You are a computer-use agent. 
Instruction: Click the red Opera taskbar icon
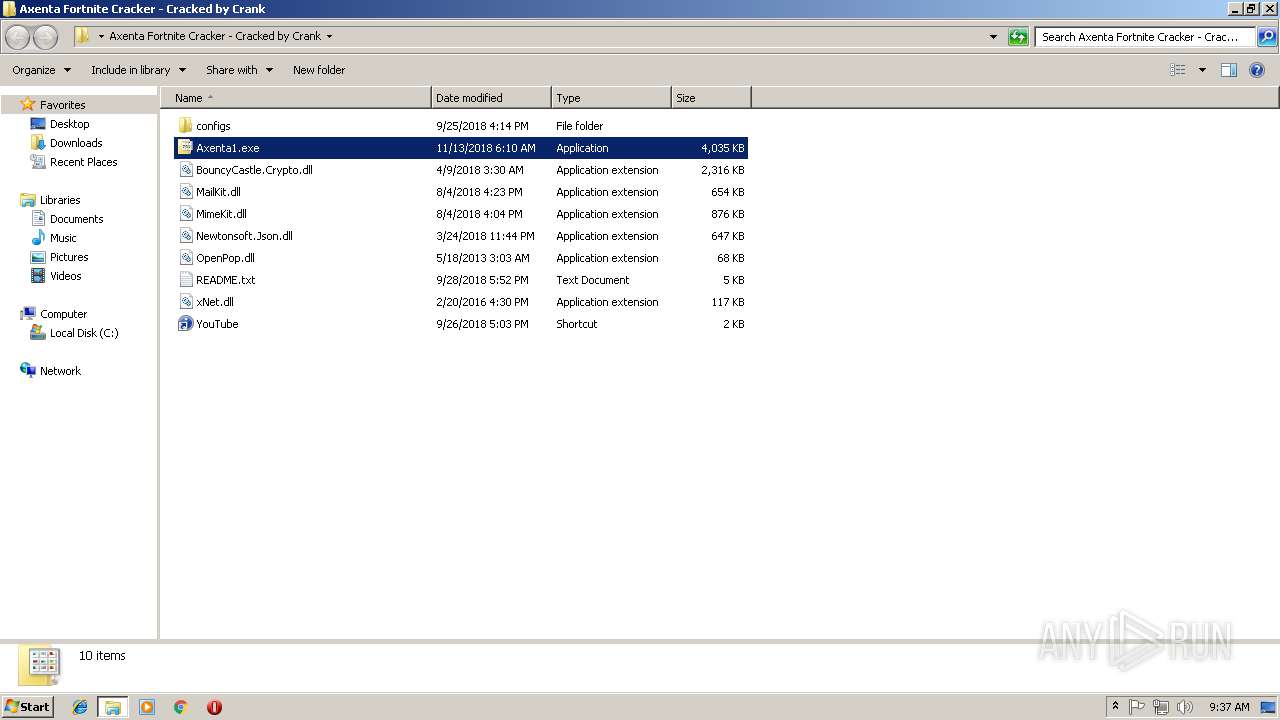214,707
